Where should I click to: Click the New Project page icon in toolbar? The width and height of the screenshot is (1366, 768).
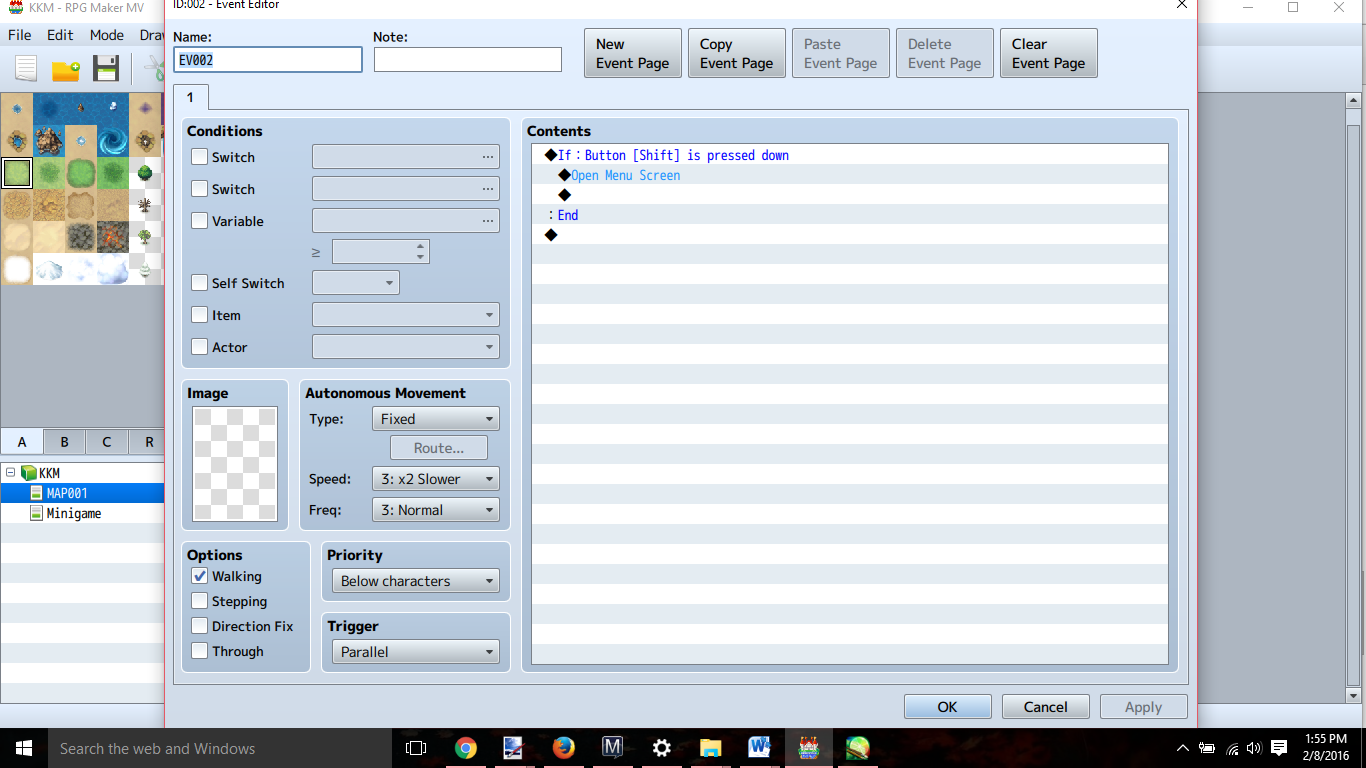[x=26, y=69]
